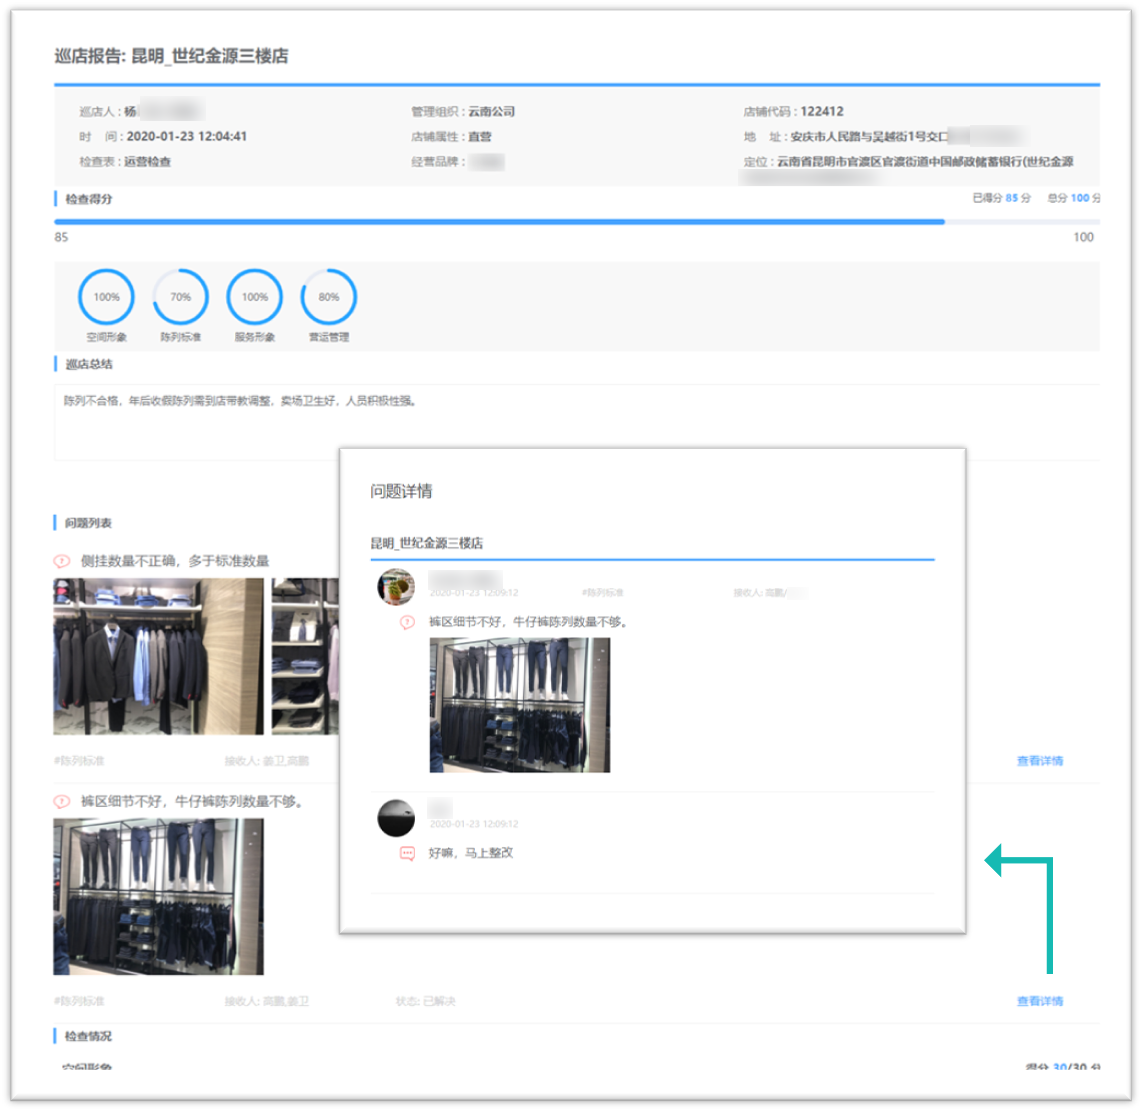Screen dimensions: 1142x1111
Task: Click the 检查表 value 运营检查
Action: coord(148,162)
